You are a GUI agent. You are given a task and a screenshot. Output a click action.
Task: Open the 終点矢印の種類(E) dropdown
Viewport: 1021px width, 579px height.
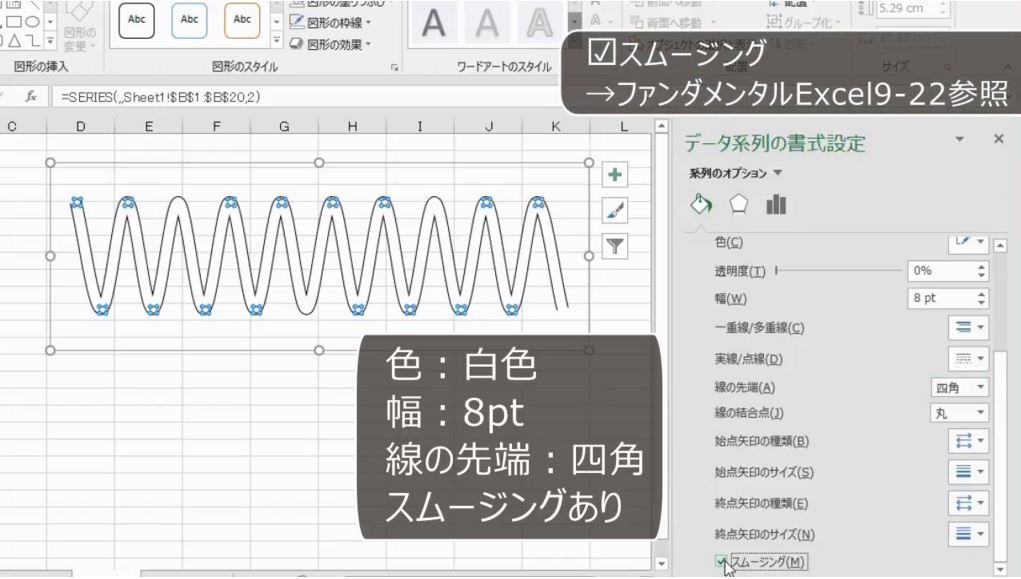pos(968,503)
